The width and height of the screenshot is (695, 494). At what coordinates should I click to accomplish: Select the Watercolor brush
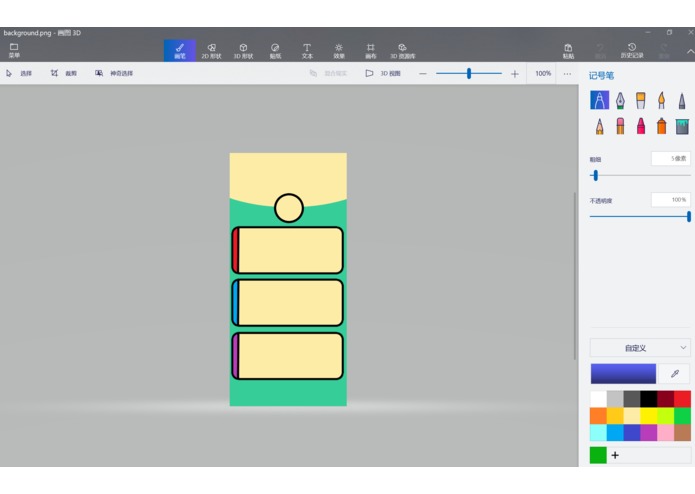pos(661,100)
